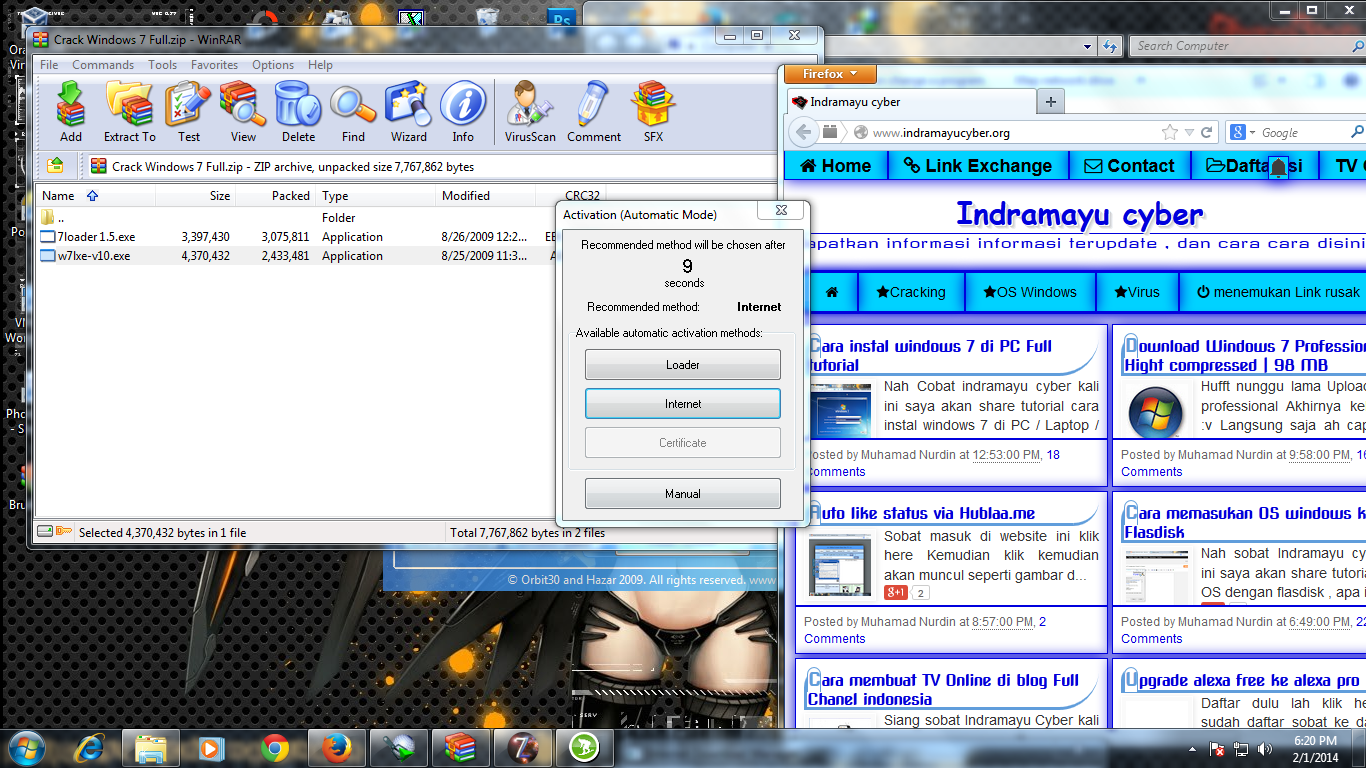Click the volume speaker tray icon
Screen dimensions: 1366x768
1266,748
